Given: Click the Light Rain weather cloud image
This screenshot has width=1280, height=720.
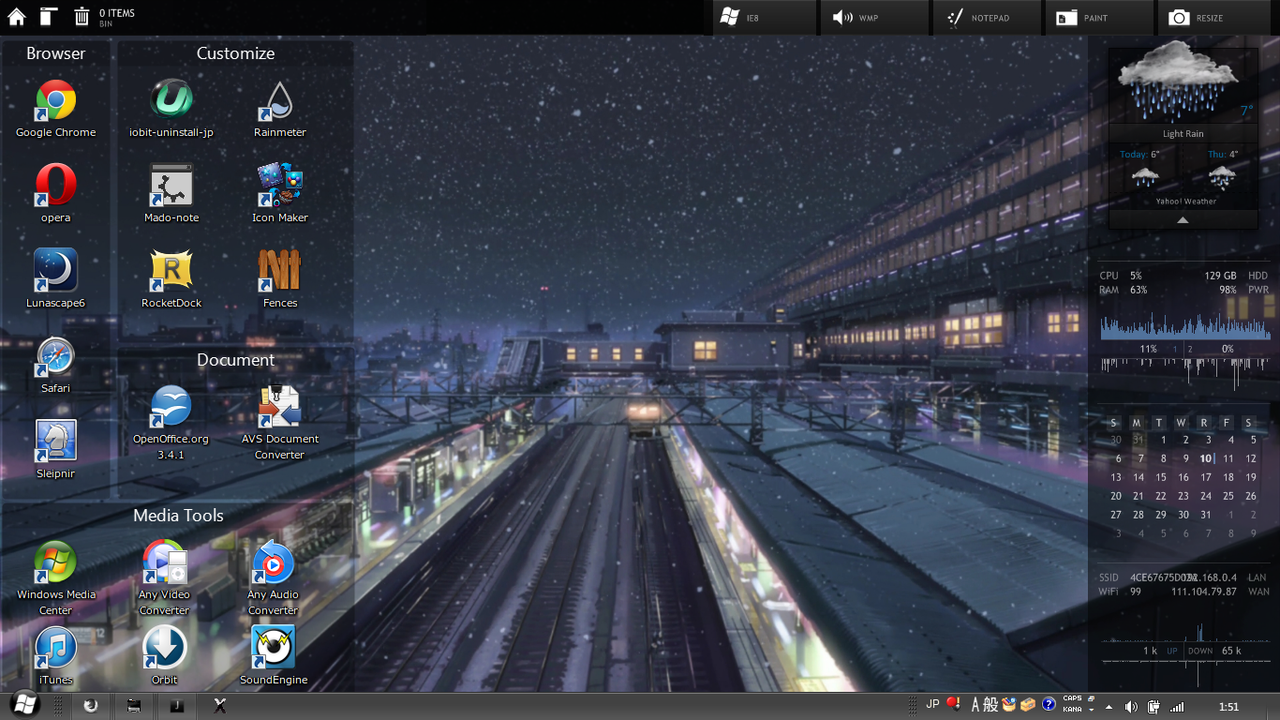Looking at the screenshot, I should (1179, 80).
